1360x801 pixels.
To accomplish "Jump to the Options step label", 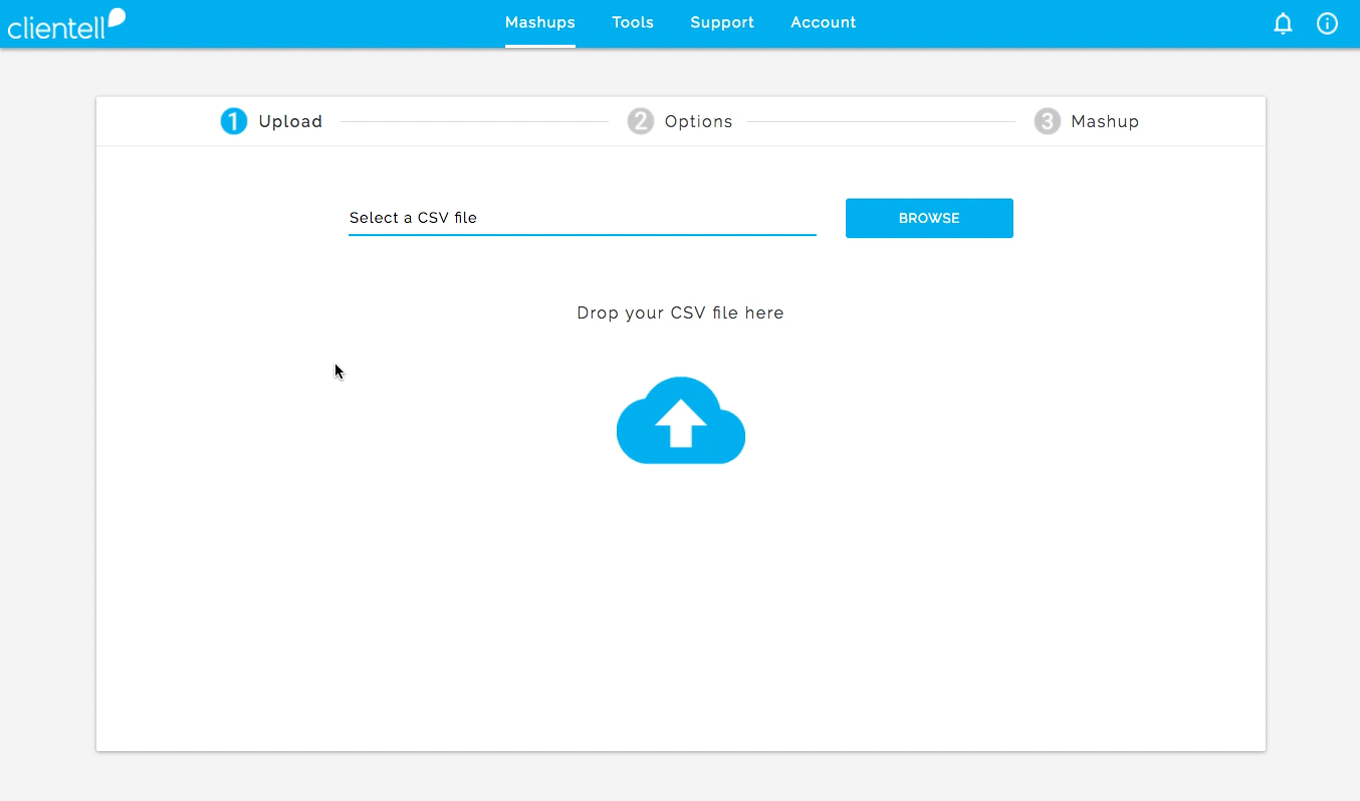I will click(x=698, y=122).
